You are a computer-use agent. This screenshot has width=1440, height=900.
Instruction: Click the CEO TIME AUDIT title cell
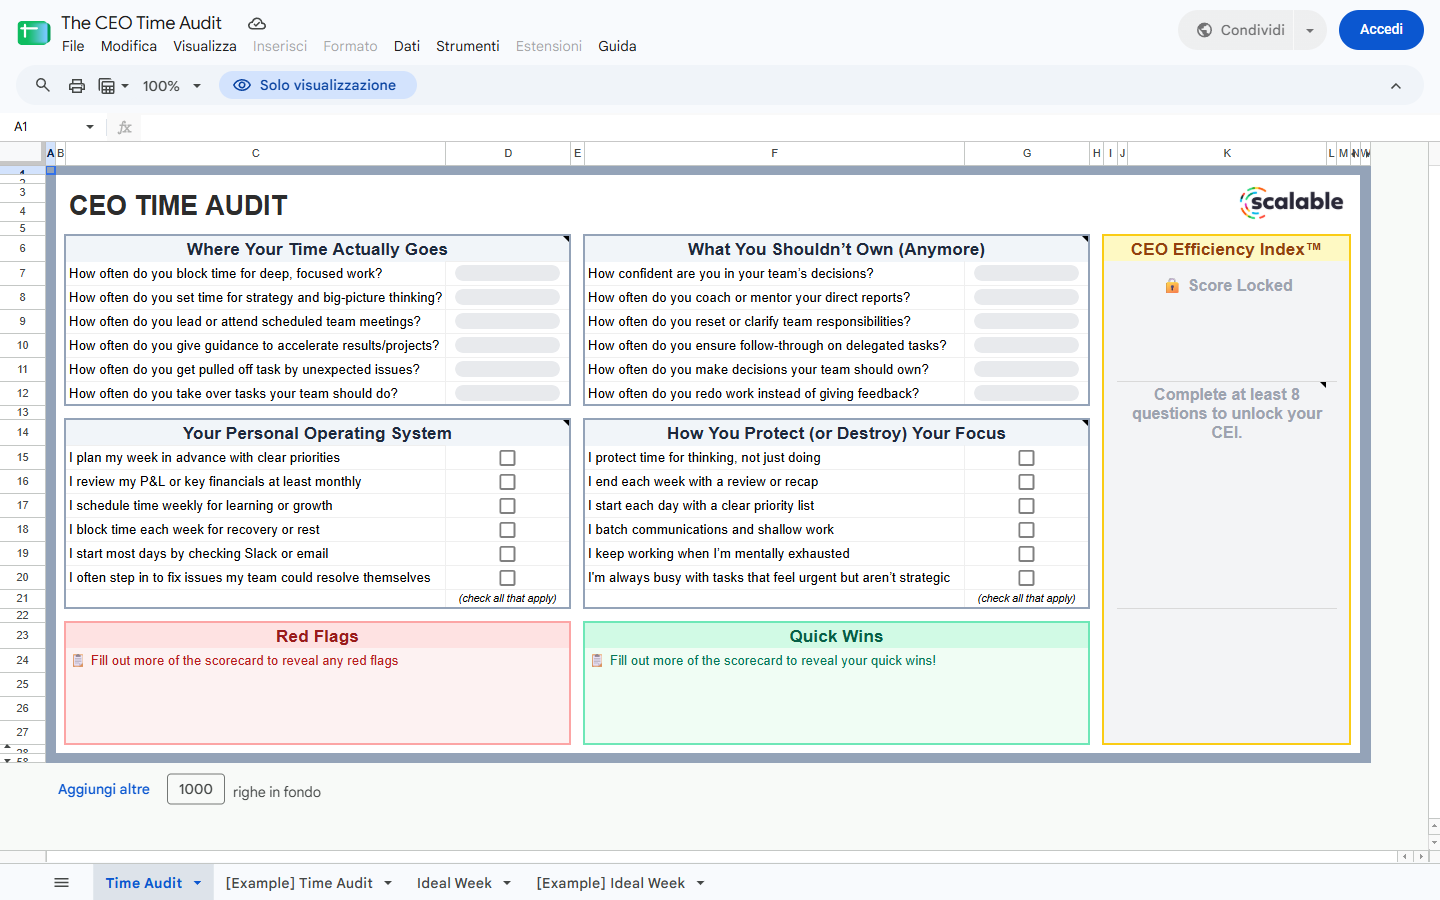178,206
